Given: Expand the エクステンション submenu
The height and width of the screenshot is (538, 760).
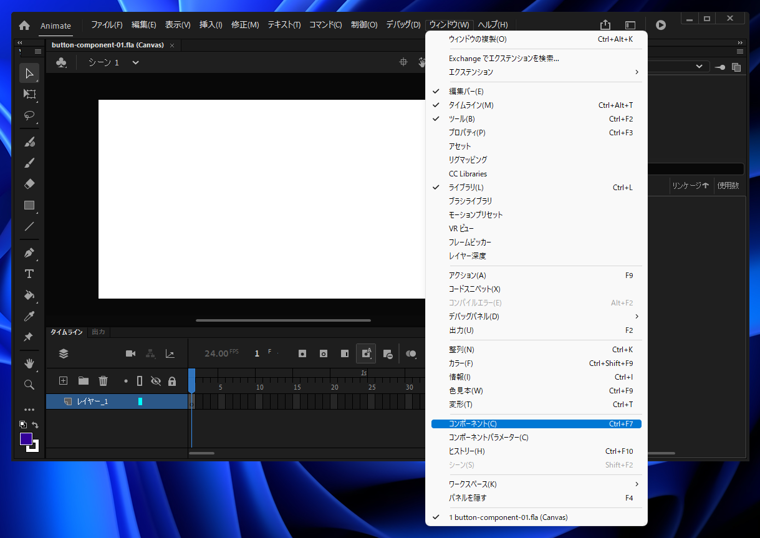Looking at the screenshot, I should [x=536, y=72].
